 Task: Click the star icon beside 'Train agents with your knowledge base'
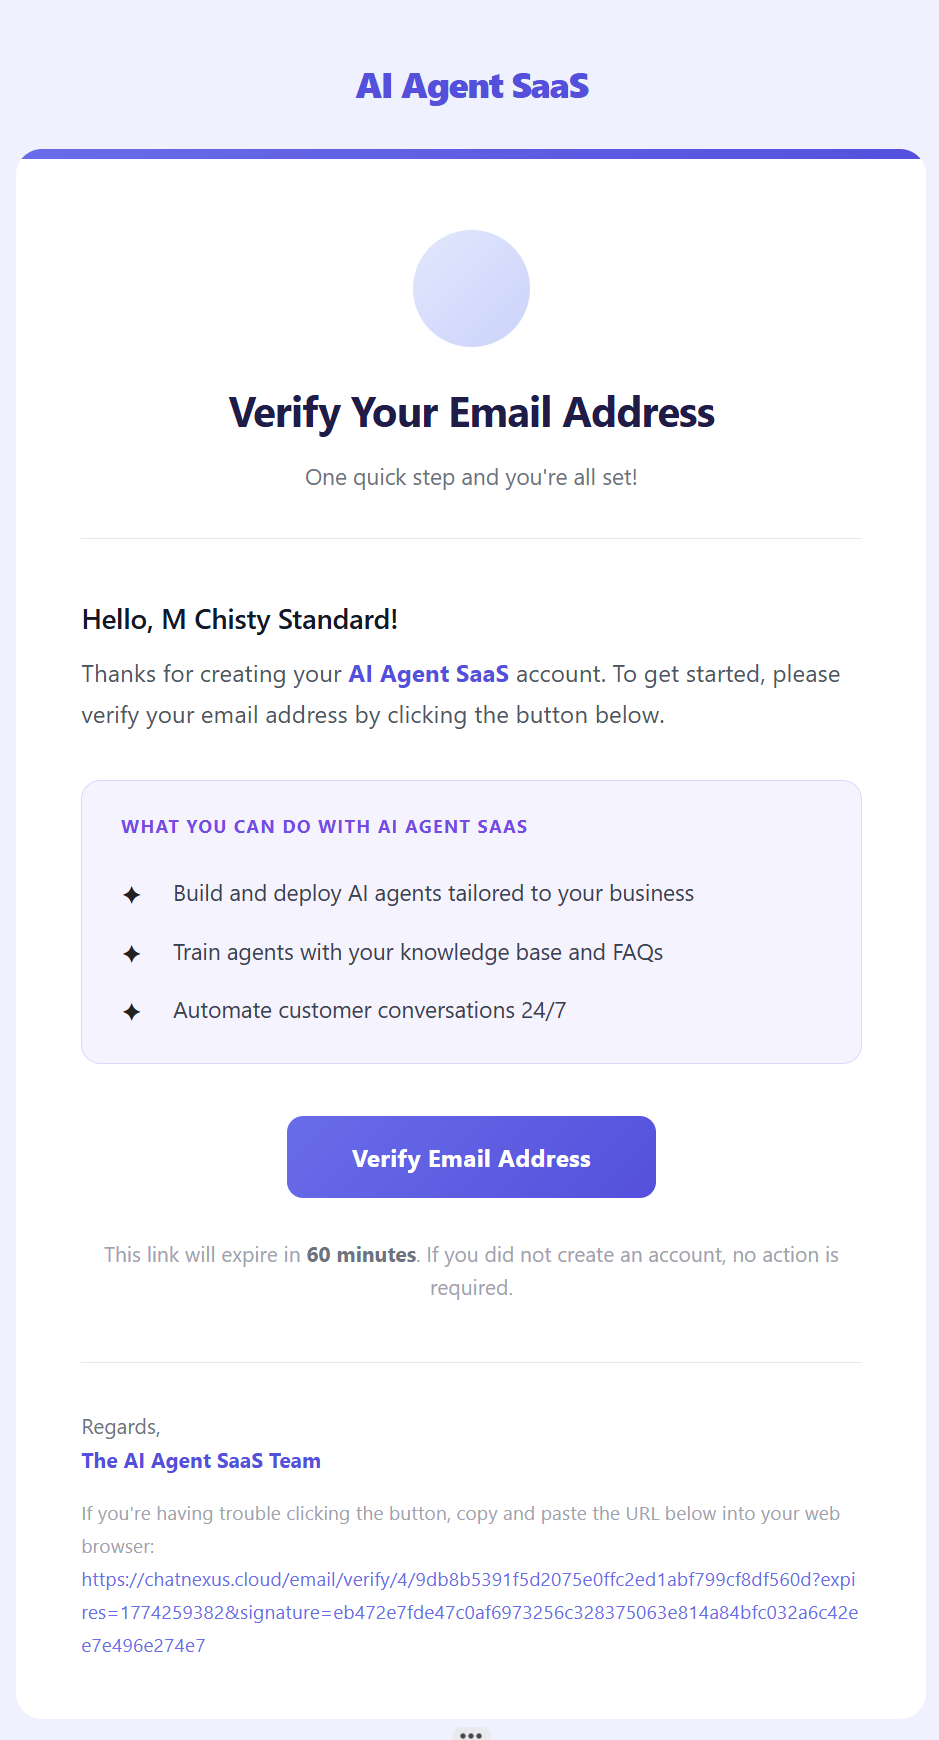tap(131, 953)
